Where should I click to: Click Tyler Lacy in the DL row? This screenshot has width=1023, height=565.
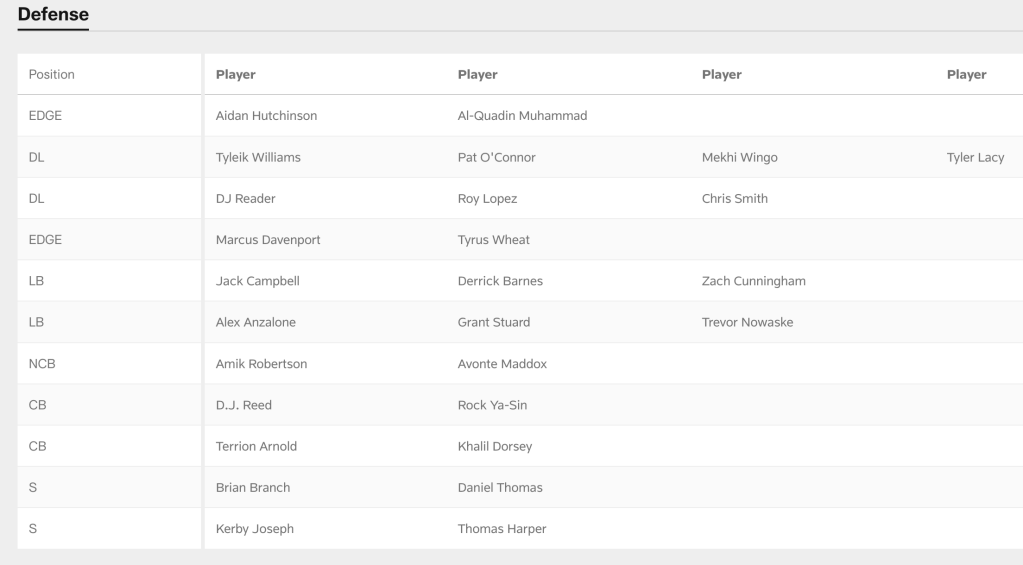click(975, 157)
